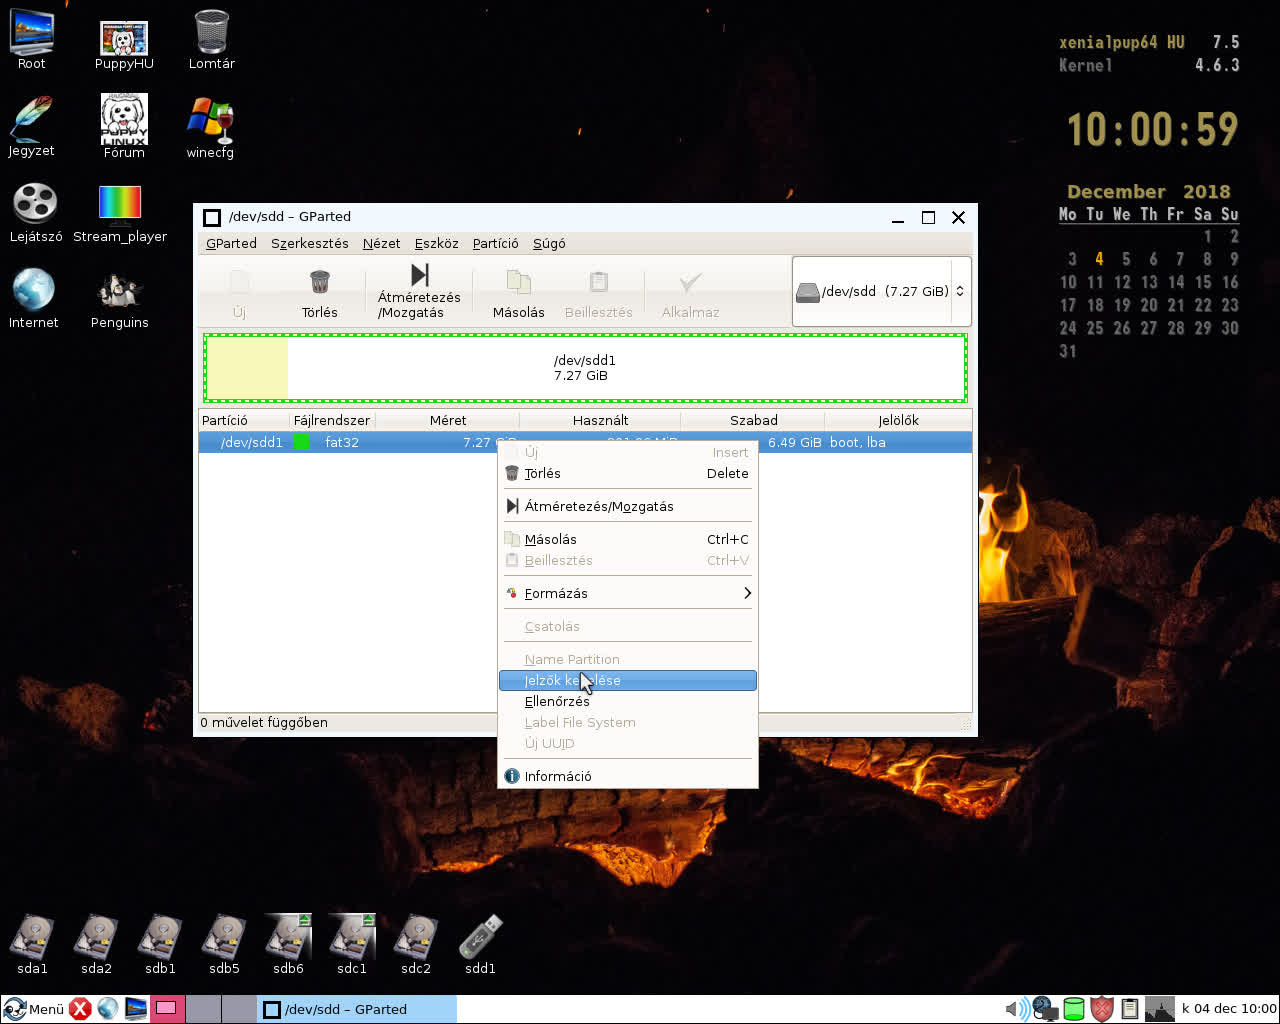Click the globe browser taskbar icon
The height and width of the screenshot is (1024, 1280).
[x=108, y=1009]
